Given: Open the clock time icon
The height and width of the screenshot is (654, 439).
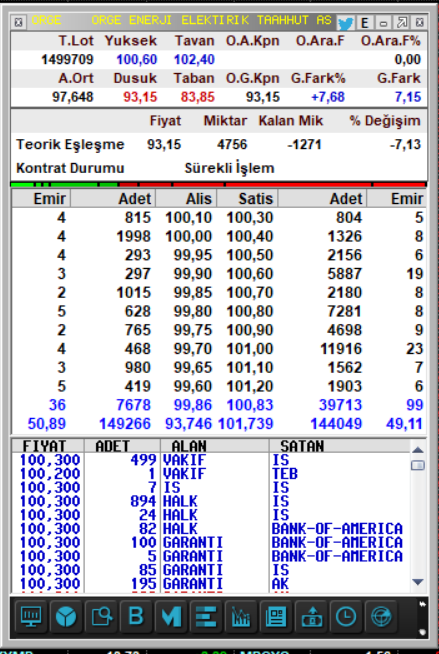Looking at the screenshot, I should (x=346, y=616).
